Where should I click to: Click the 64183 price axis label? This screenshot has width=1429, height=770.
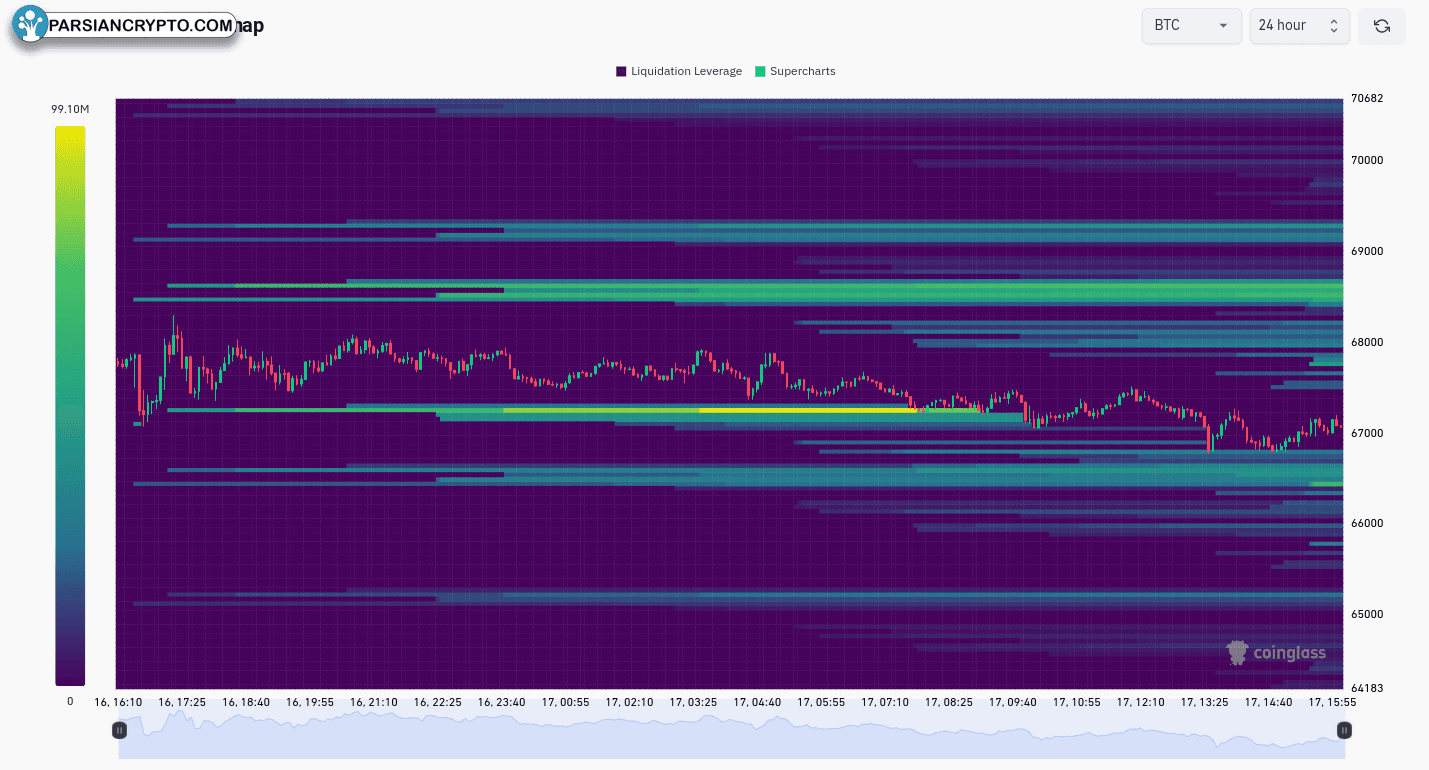1366,688
